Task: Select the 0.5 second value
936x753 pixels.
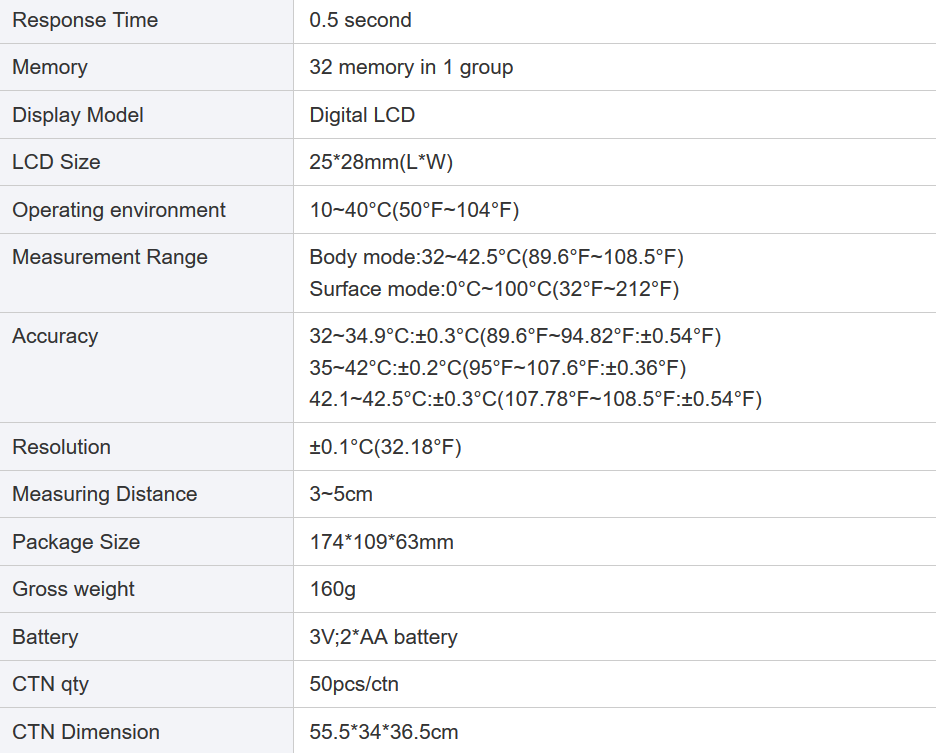Action: point(360,20)
